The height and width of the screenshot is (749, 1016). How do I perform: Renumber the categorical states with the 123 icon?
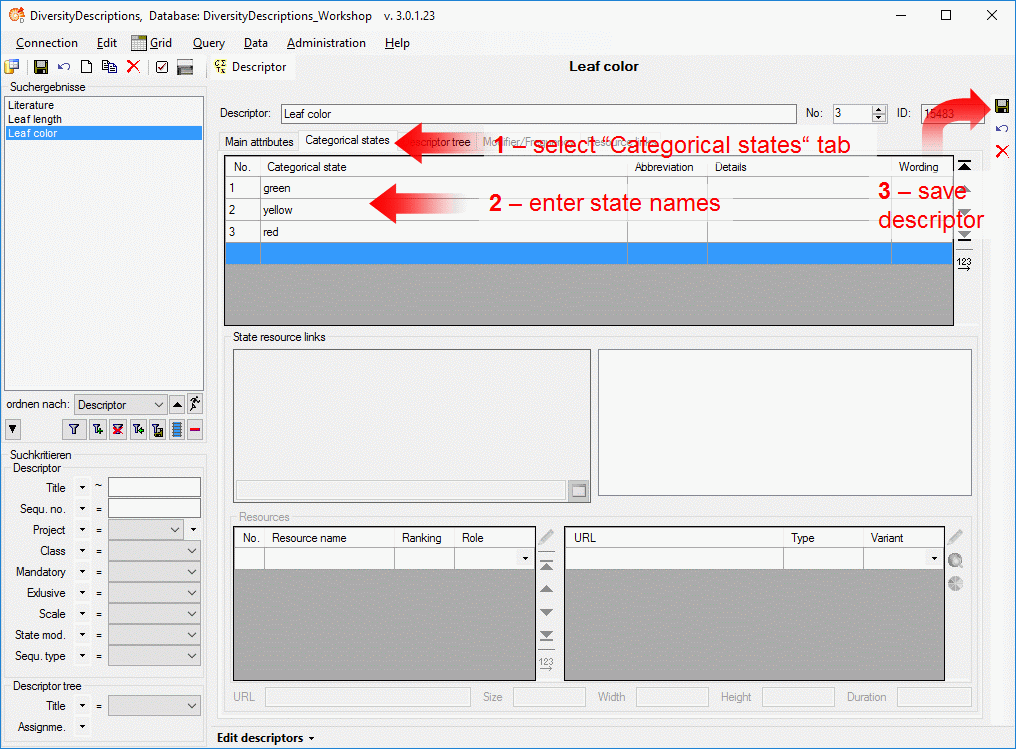(x=964, y=263)
